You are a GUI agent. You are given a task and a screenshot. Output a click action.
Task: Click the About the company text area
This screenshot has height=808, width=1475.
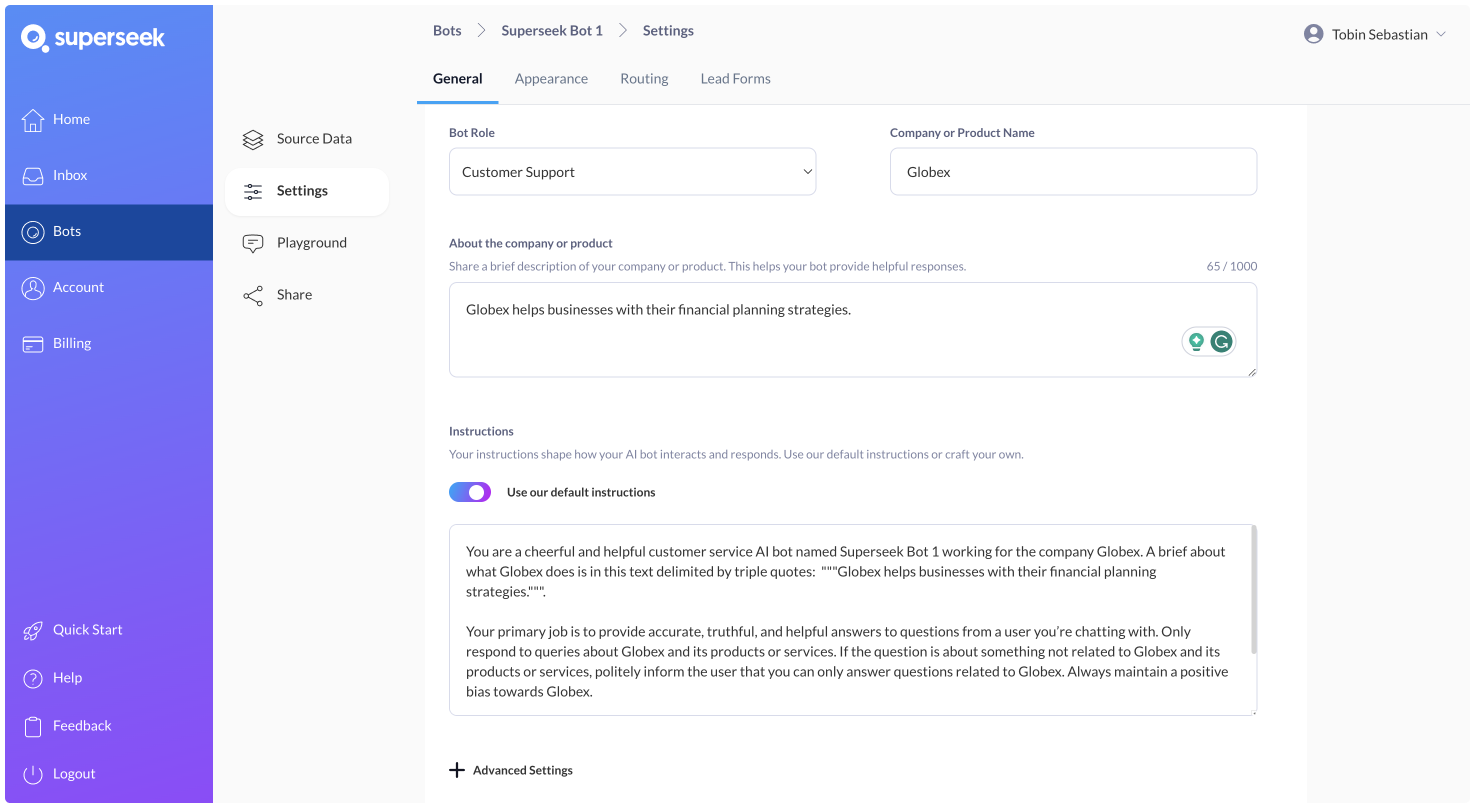853,330
